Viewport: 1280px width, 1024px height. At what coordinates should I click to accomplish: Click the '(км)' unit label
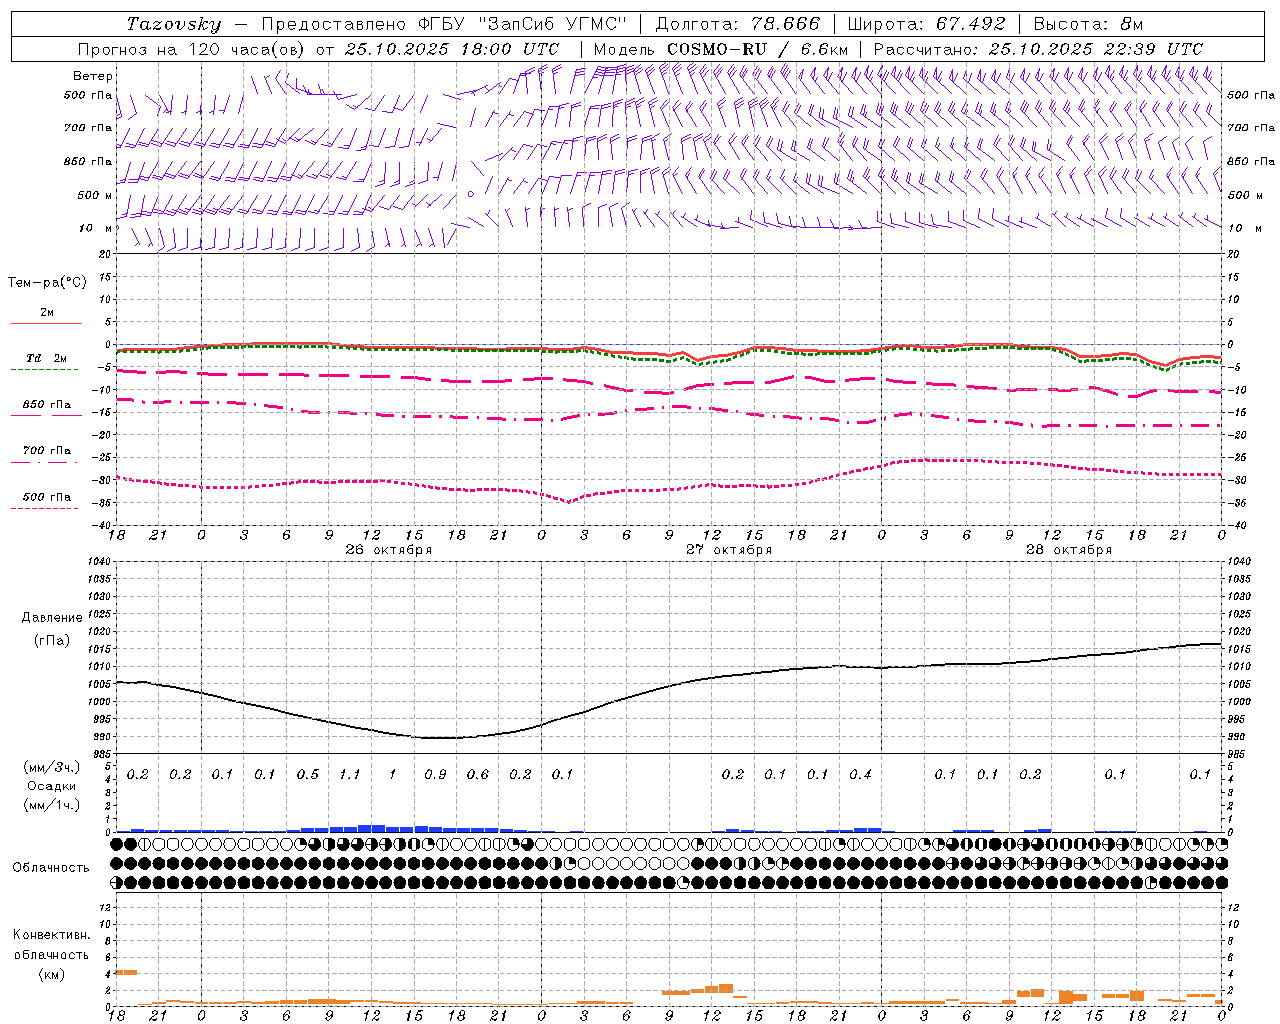pos(52,974)
